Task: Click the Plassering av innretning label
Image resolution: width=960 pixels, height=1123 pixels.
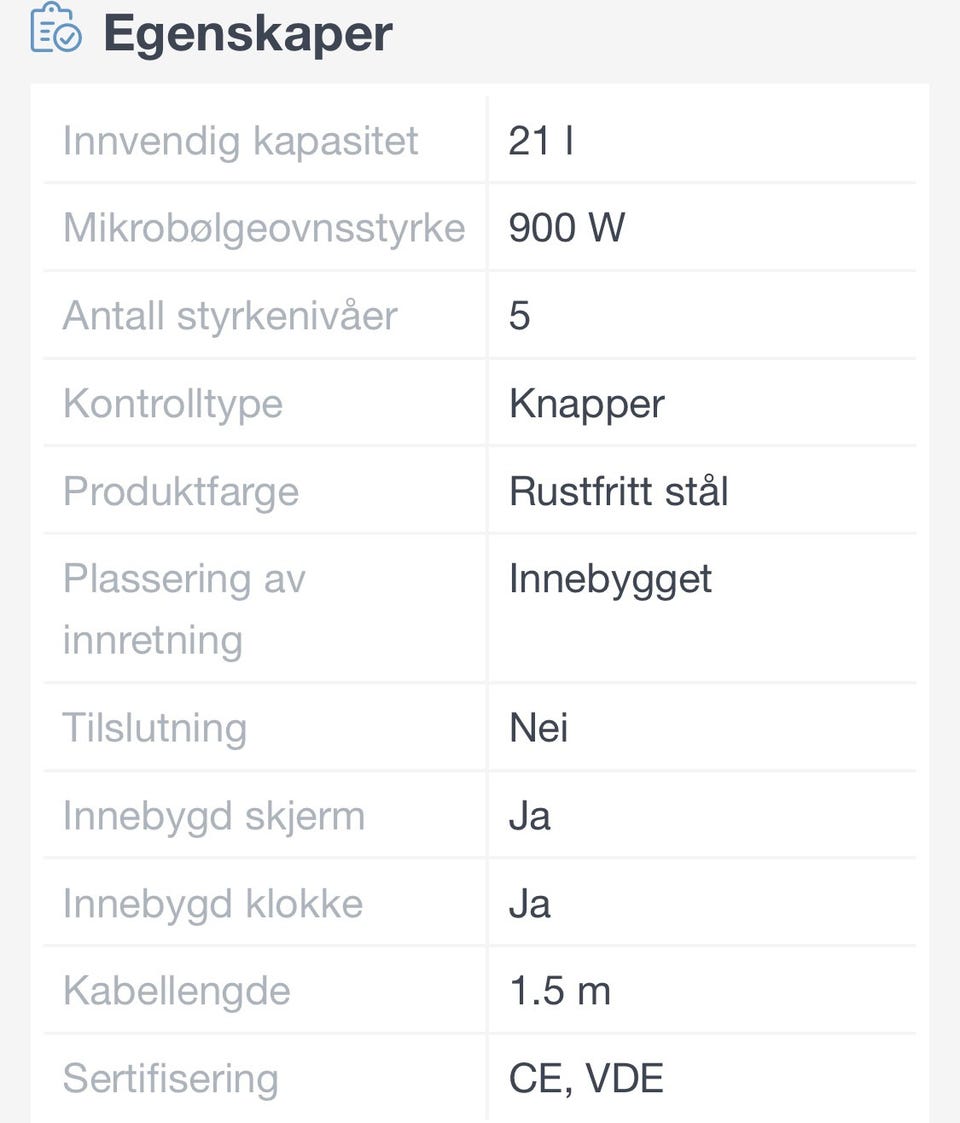Action: 184,609
